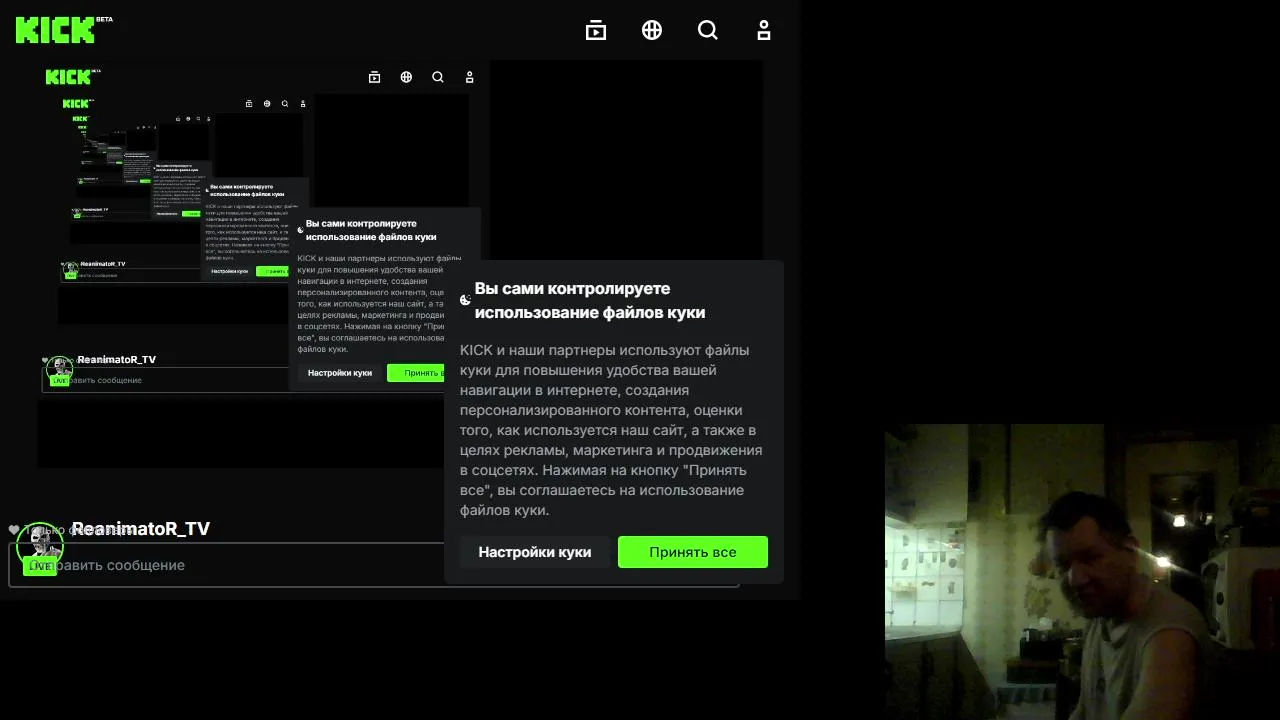The height and width of the screenshot is (720, 1280).
Task: Open Настройки куки in the large dialog
Action: pyautogui.click(x=535, y=552)
